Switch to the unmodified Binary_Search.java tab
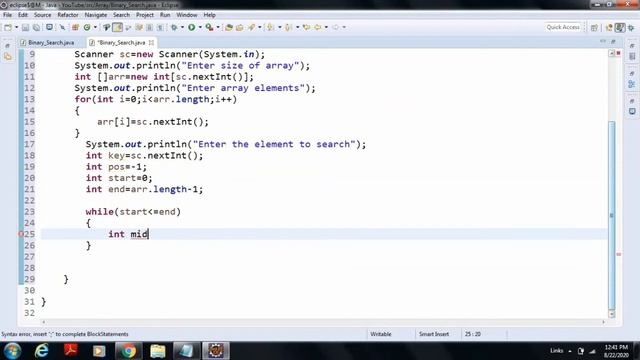This screenshot has width=640, height=360. [x=47, y=42]
